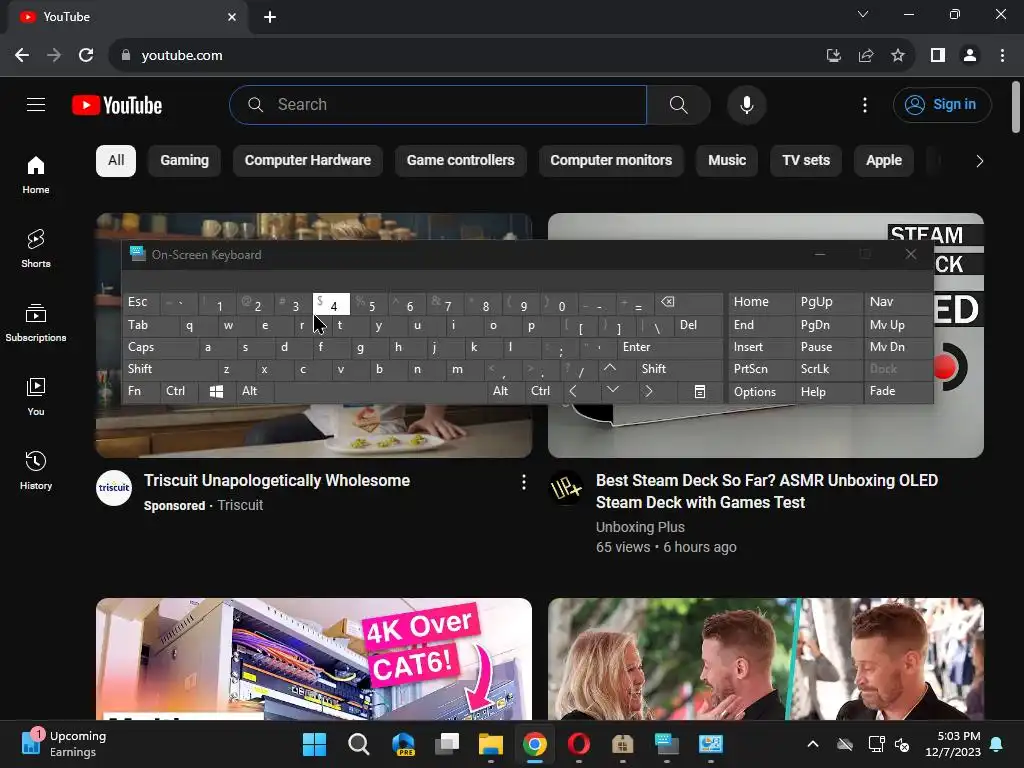Select the TV sets chip
Screen dimensions: 1024x768
pyautogui.click(x=806, y=161)
